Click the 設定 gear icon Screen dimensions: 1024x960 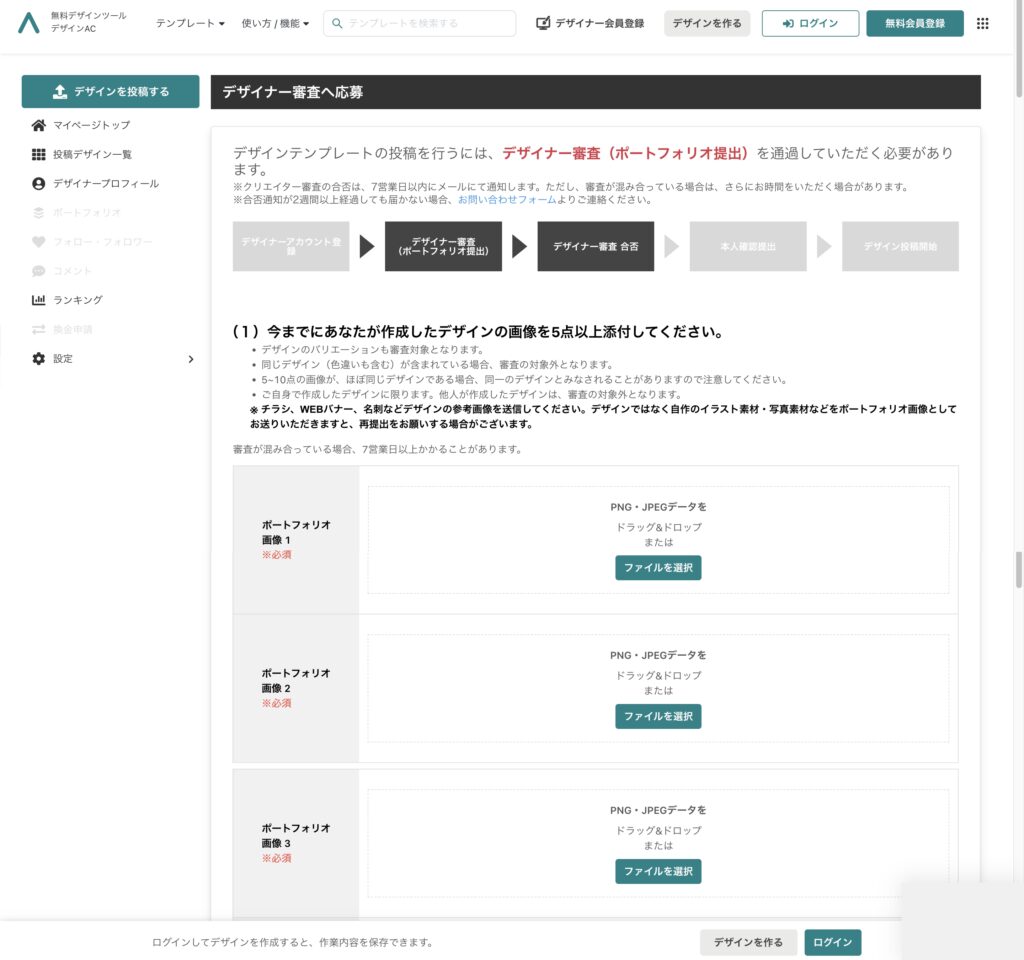point(38,358)
